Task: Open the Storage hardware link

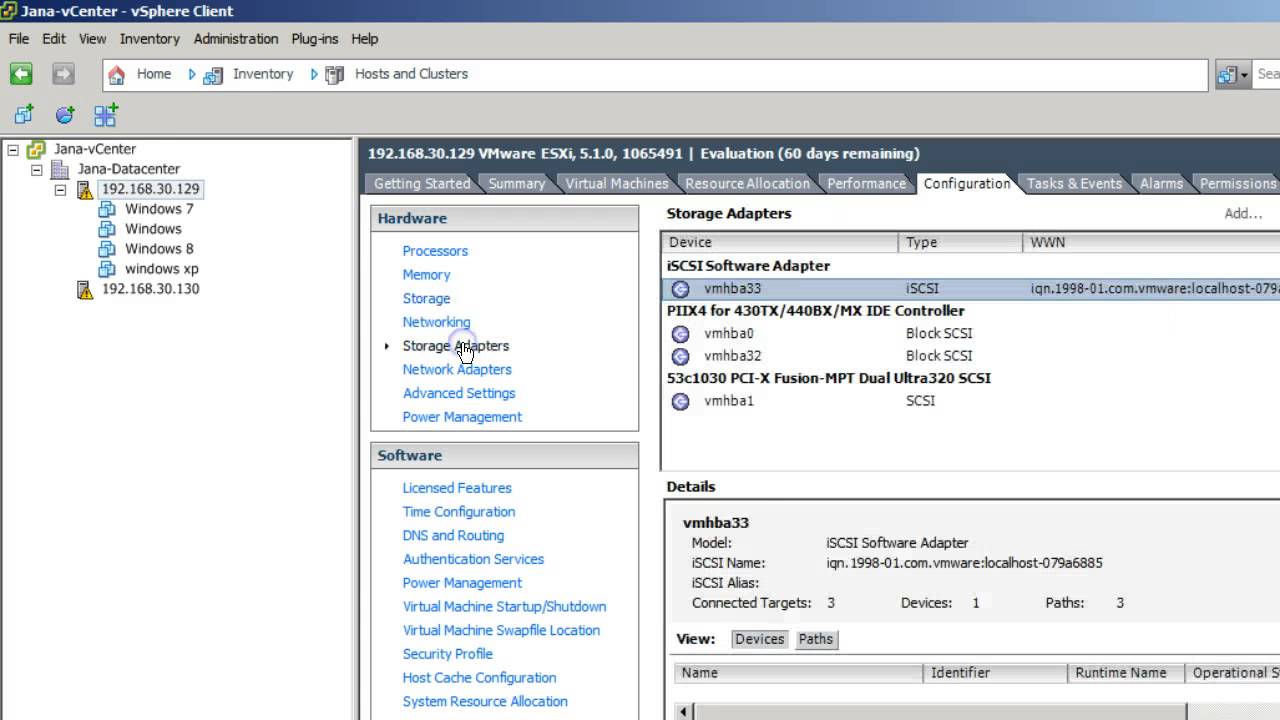Action: click(426, 299)
